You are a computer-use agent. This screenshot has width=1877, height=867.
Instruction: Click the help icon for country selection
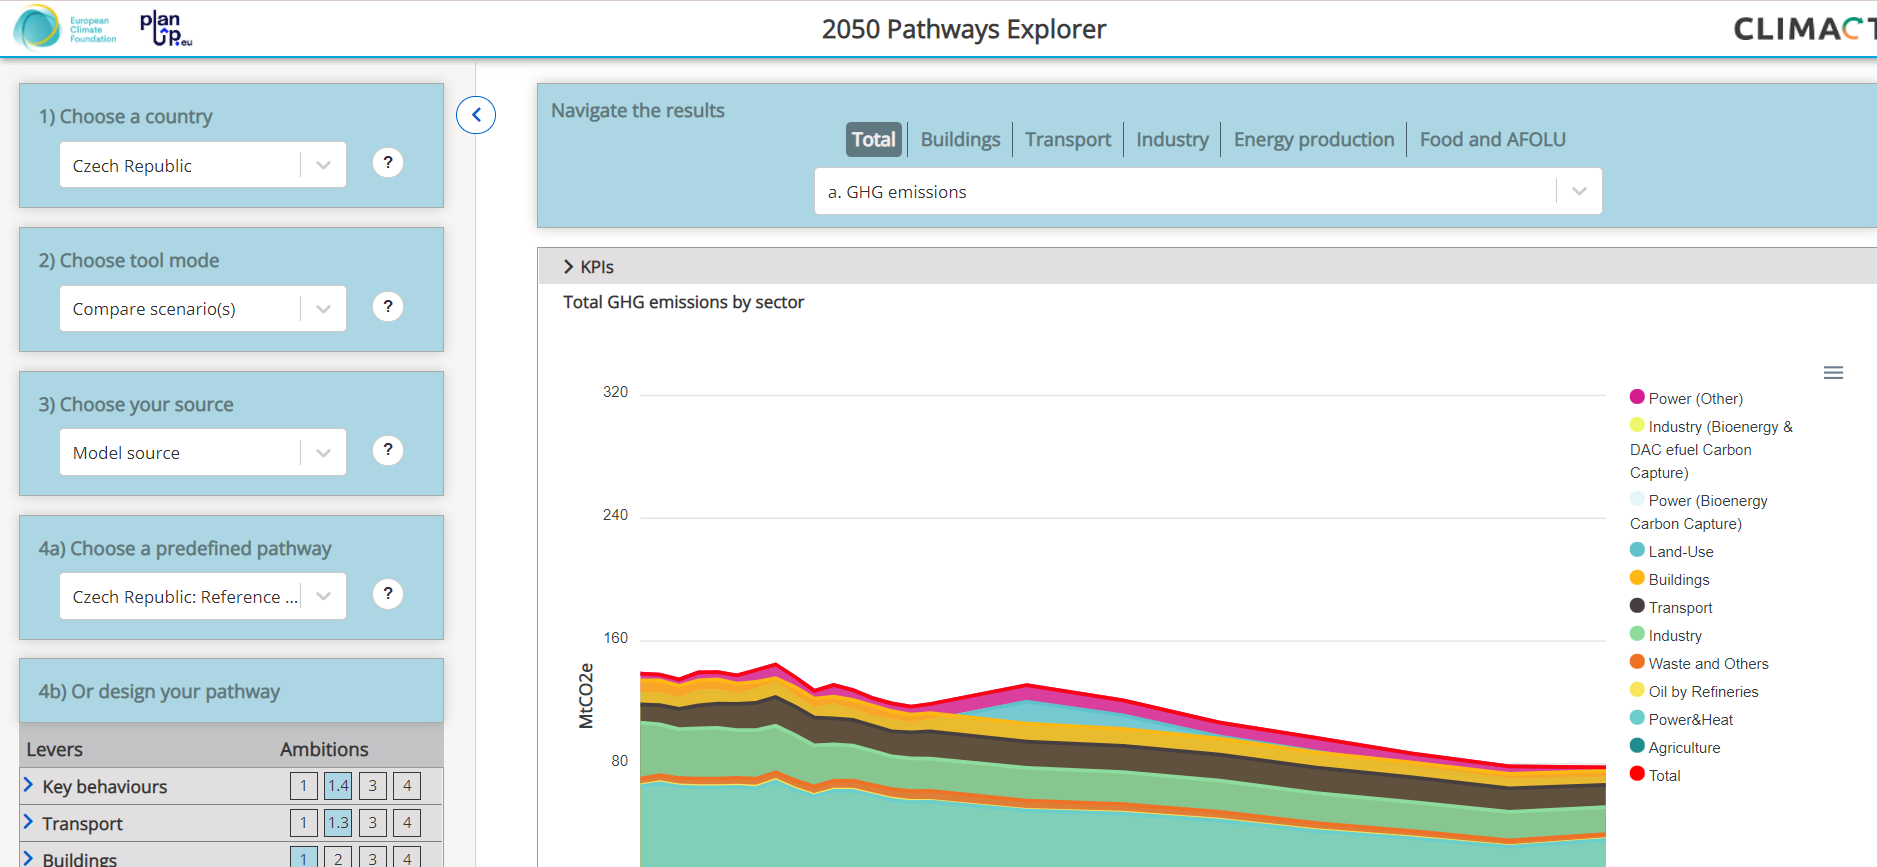point(388,163)
